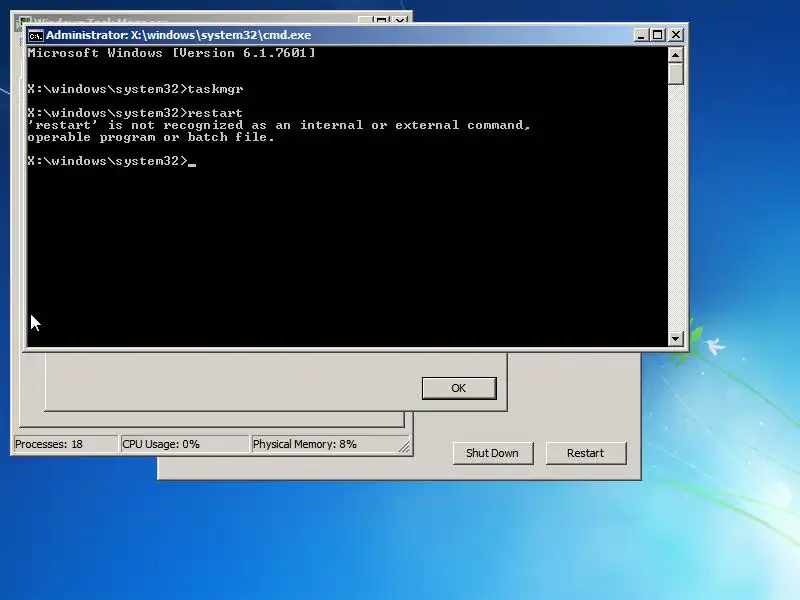Click the scroll up arrow in cmd window
Image resolution: width=800 pixels, height=600 pixels.
[676, 54]
